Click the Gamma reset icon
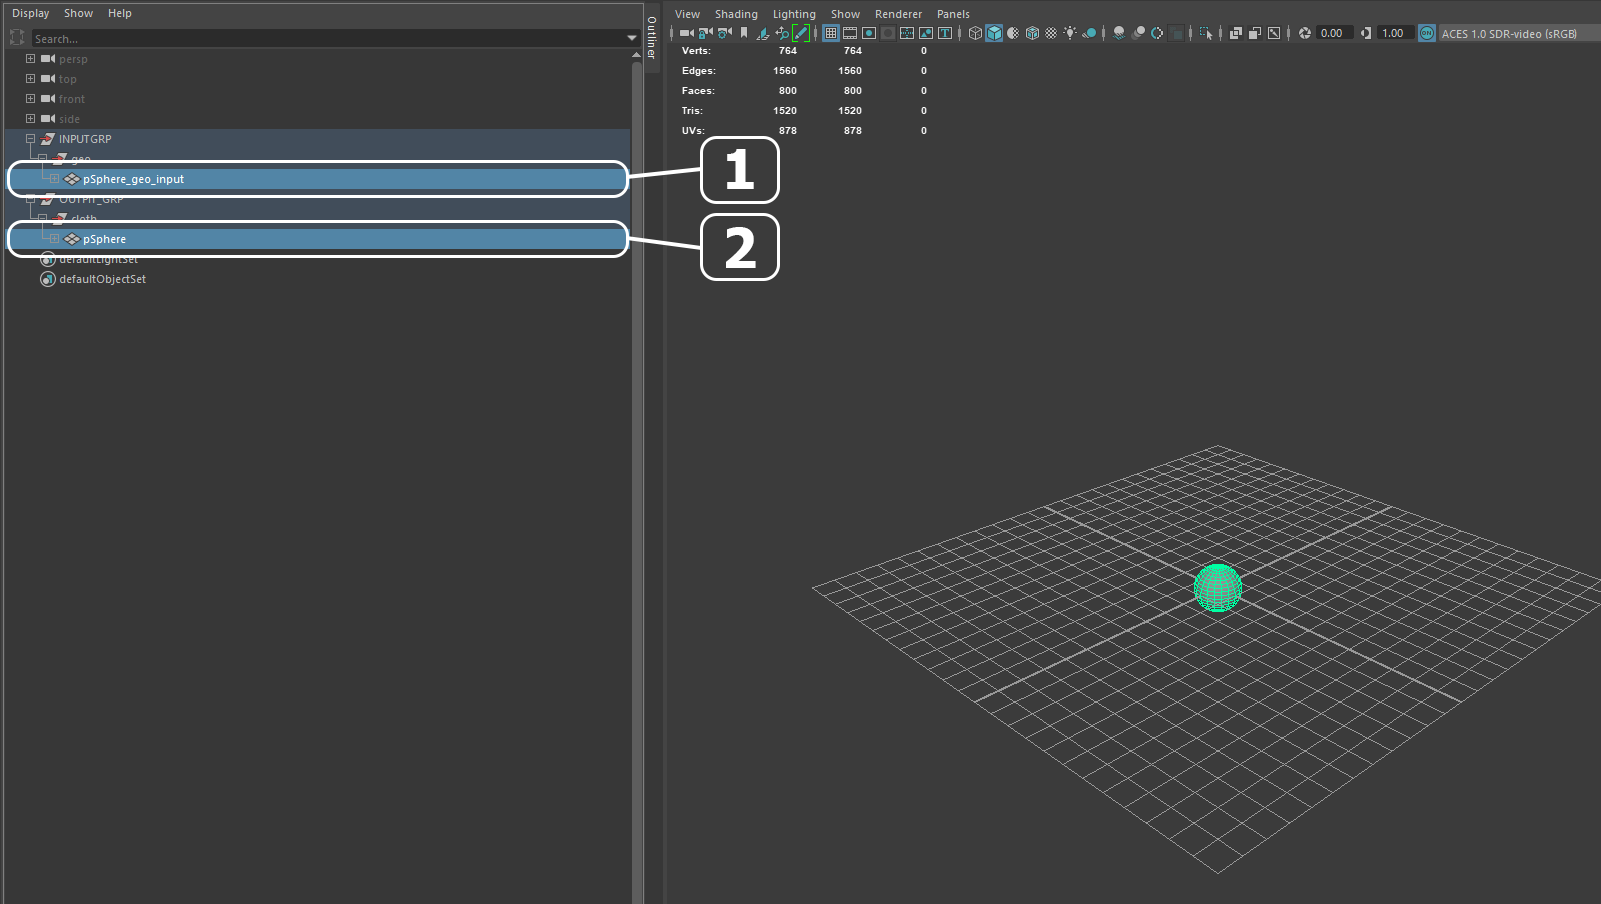The height and width of the screenshot is (904, 1601). 1366,33
